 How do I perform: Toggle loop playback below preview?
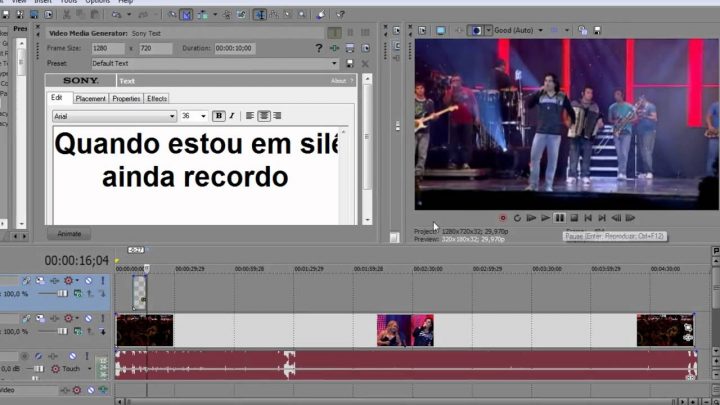coord(517,218)
